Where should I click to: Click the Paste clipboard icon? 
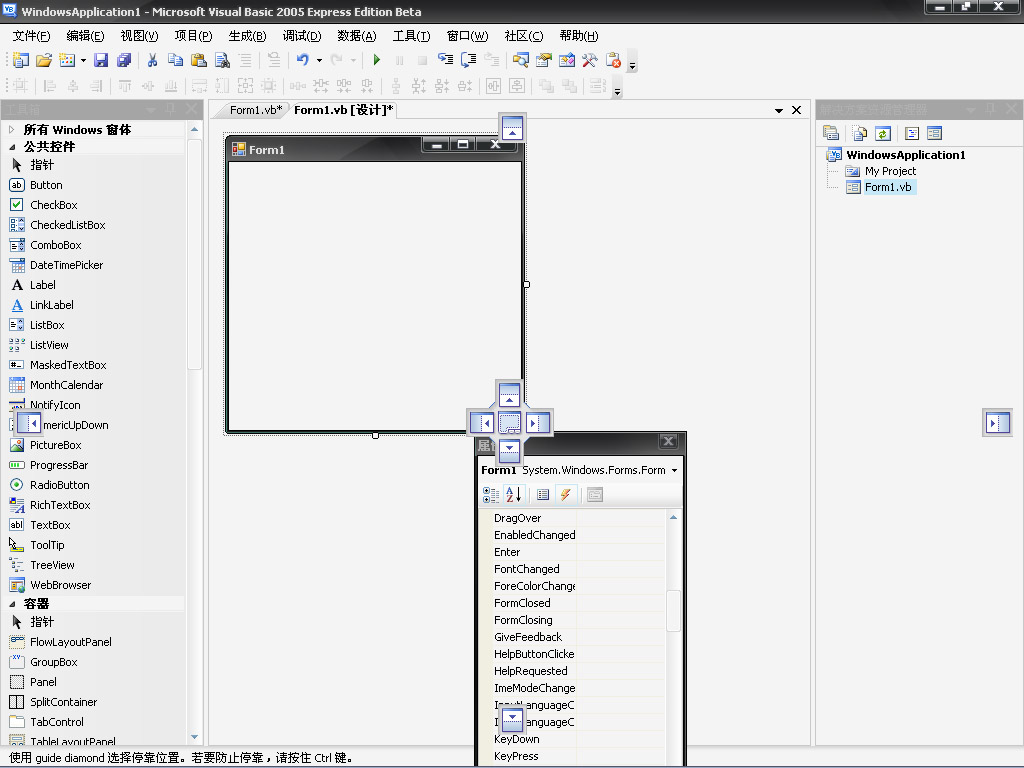(199, 60)
